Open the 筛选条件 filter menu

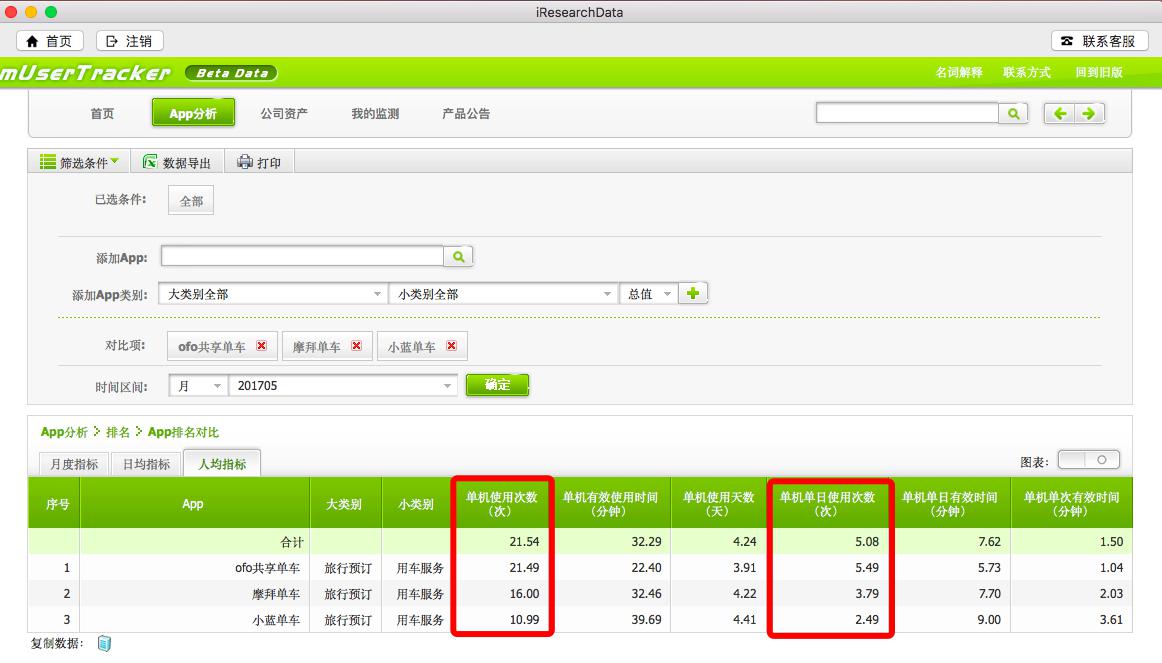tap(79, 162)
